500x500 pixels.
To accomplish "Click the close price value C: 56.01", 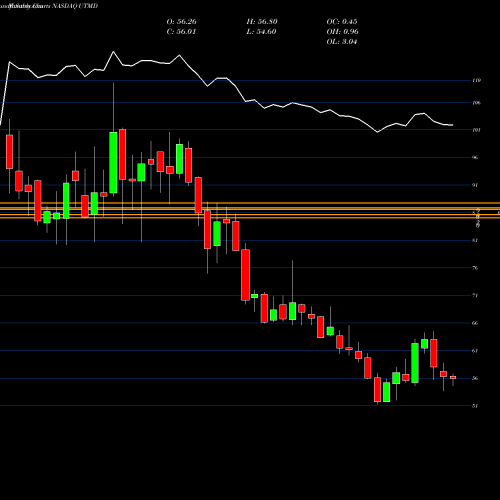I will 181,32.
